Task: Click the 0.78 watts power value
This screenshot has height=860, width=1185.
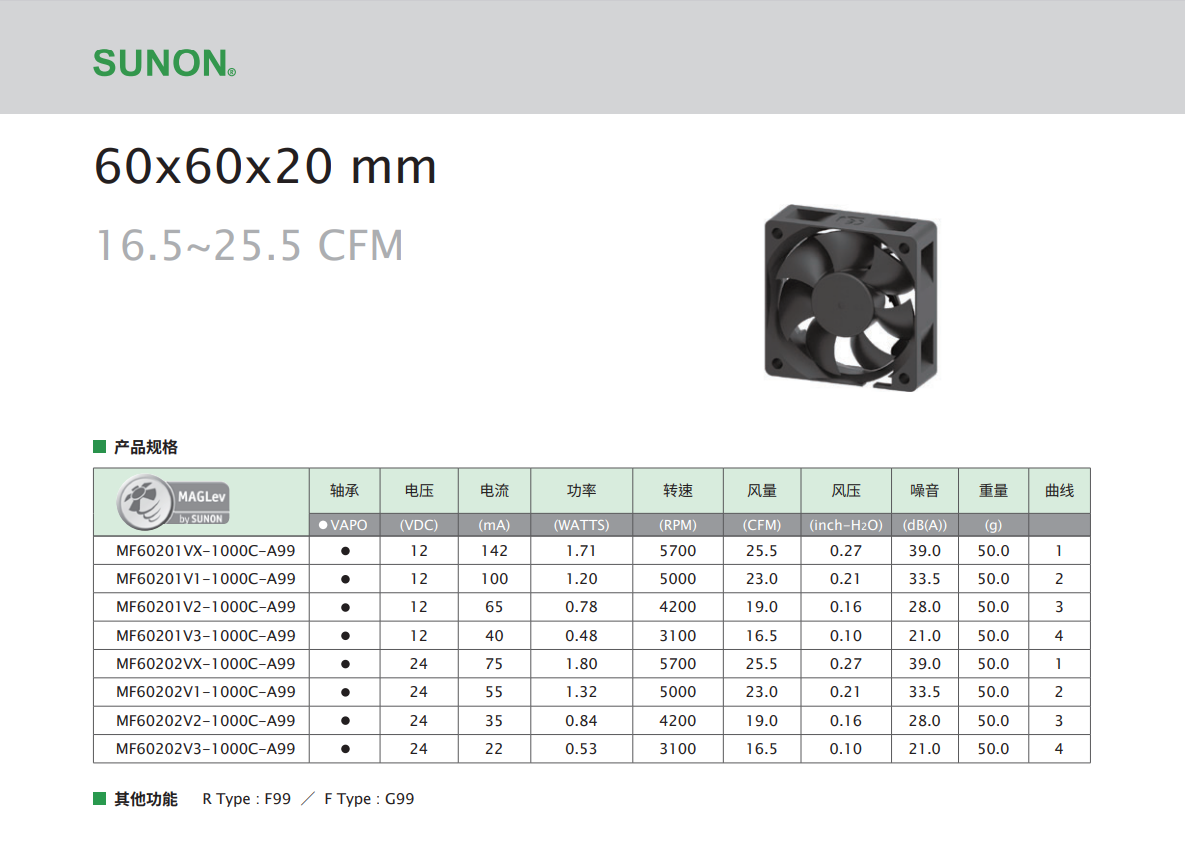Action: coord(581,607)
